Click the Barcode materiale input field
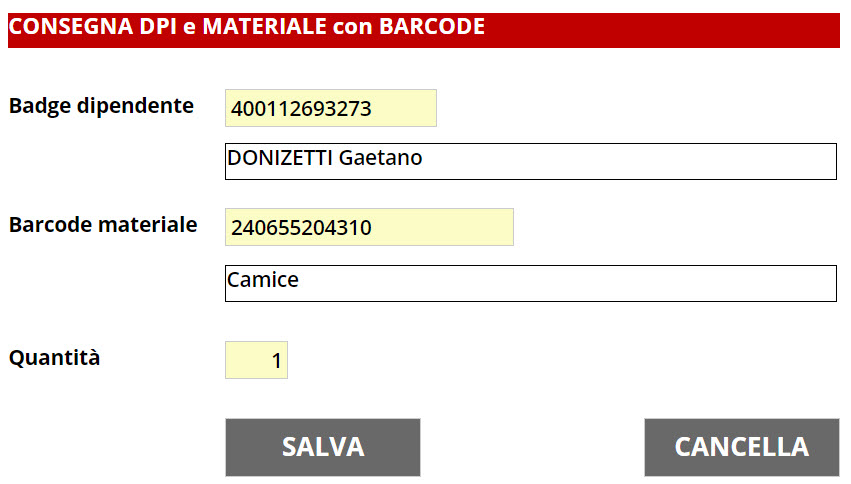This screenshot has height=484, width=851. tap(368, 227)
